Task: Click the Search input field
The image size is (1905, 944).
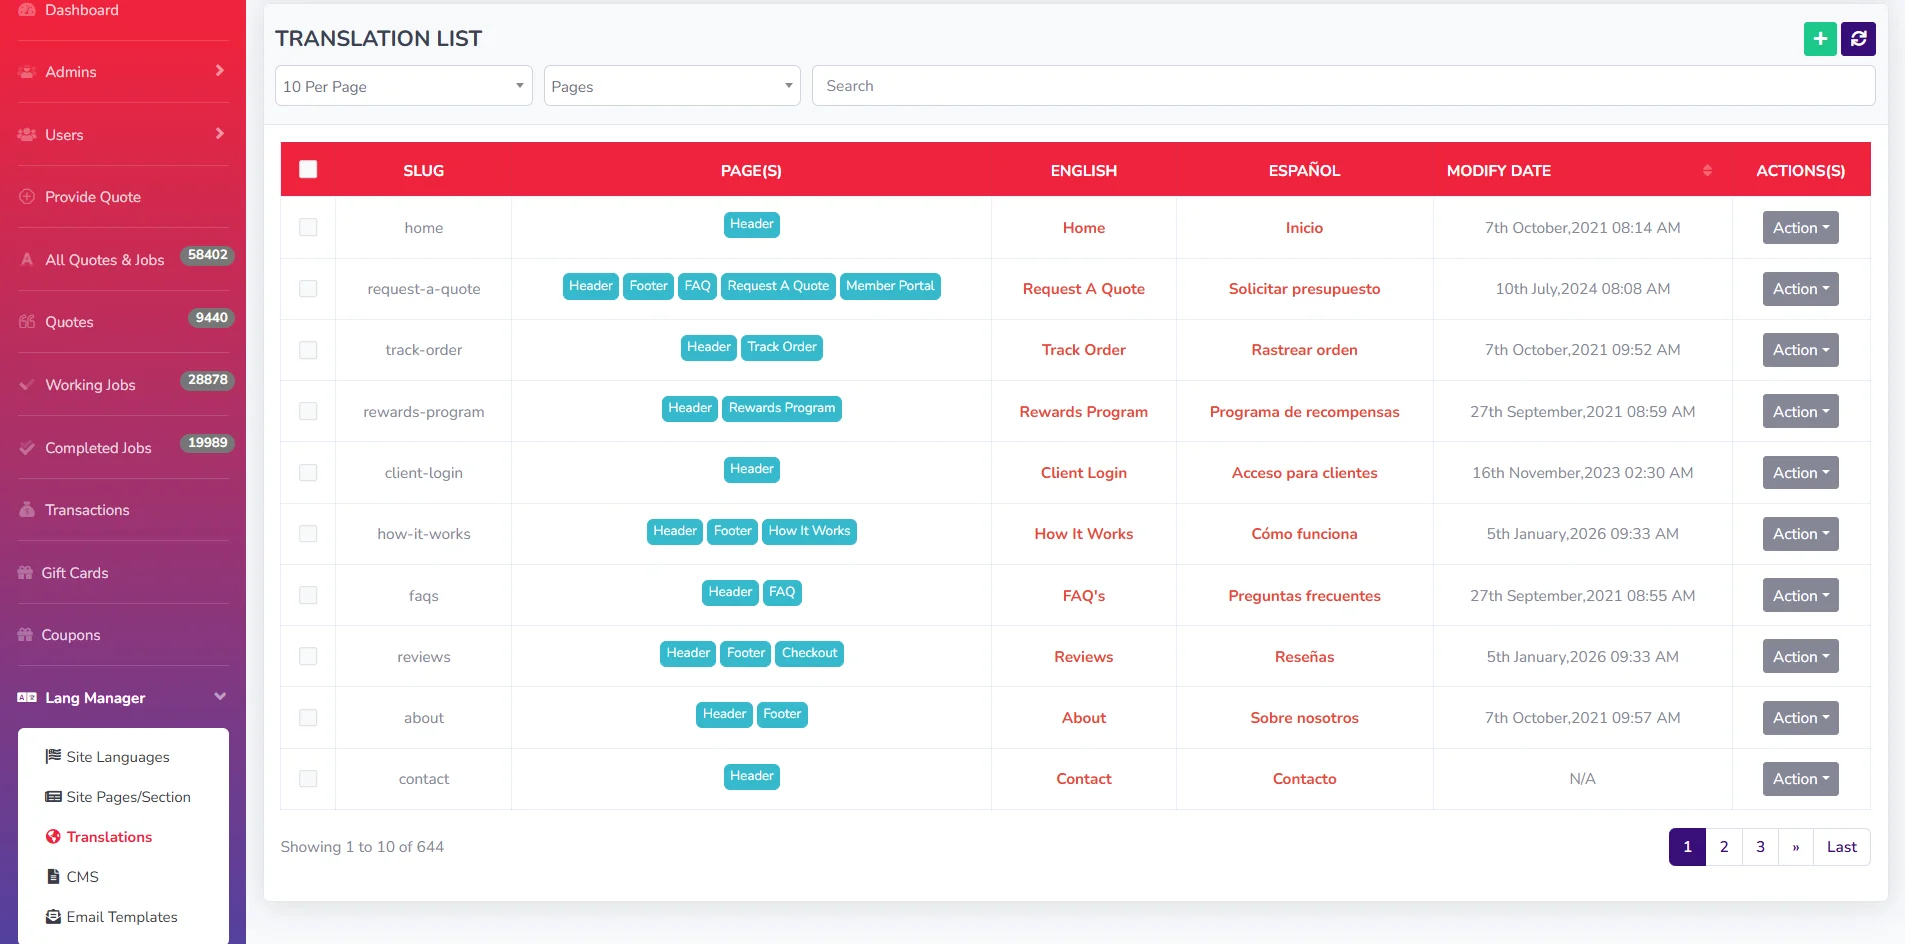Action: click(x=1342, y=86)
